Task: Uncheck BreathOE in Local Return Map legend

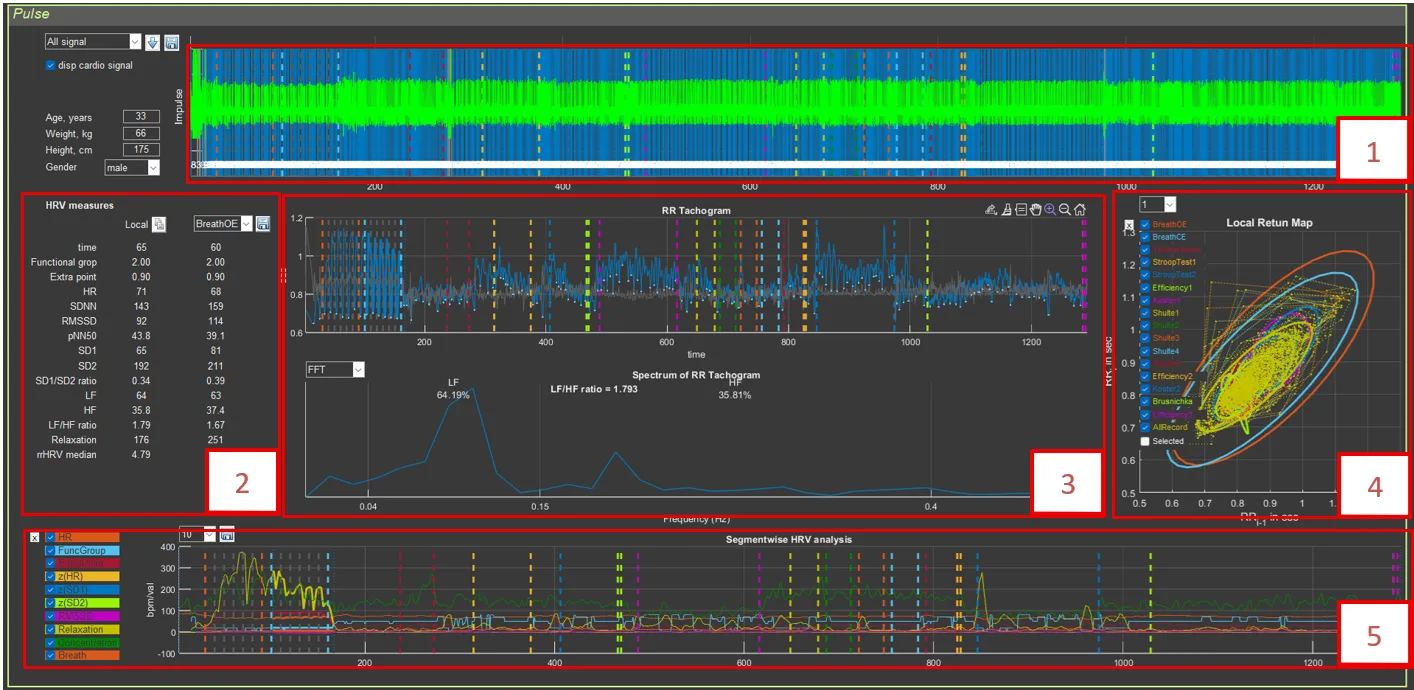Action: pyautogui.click(x=1145, y=225)
